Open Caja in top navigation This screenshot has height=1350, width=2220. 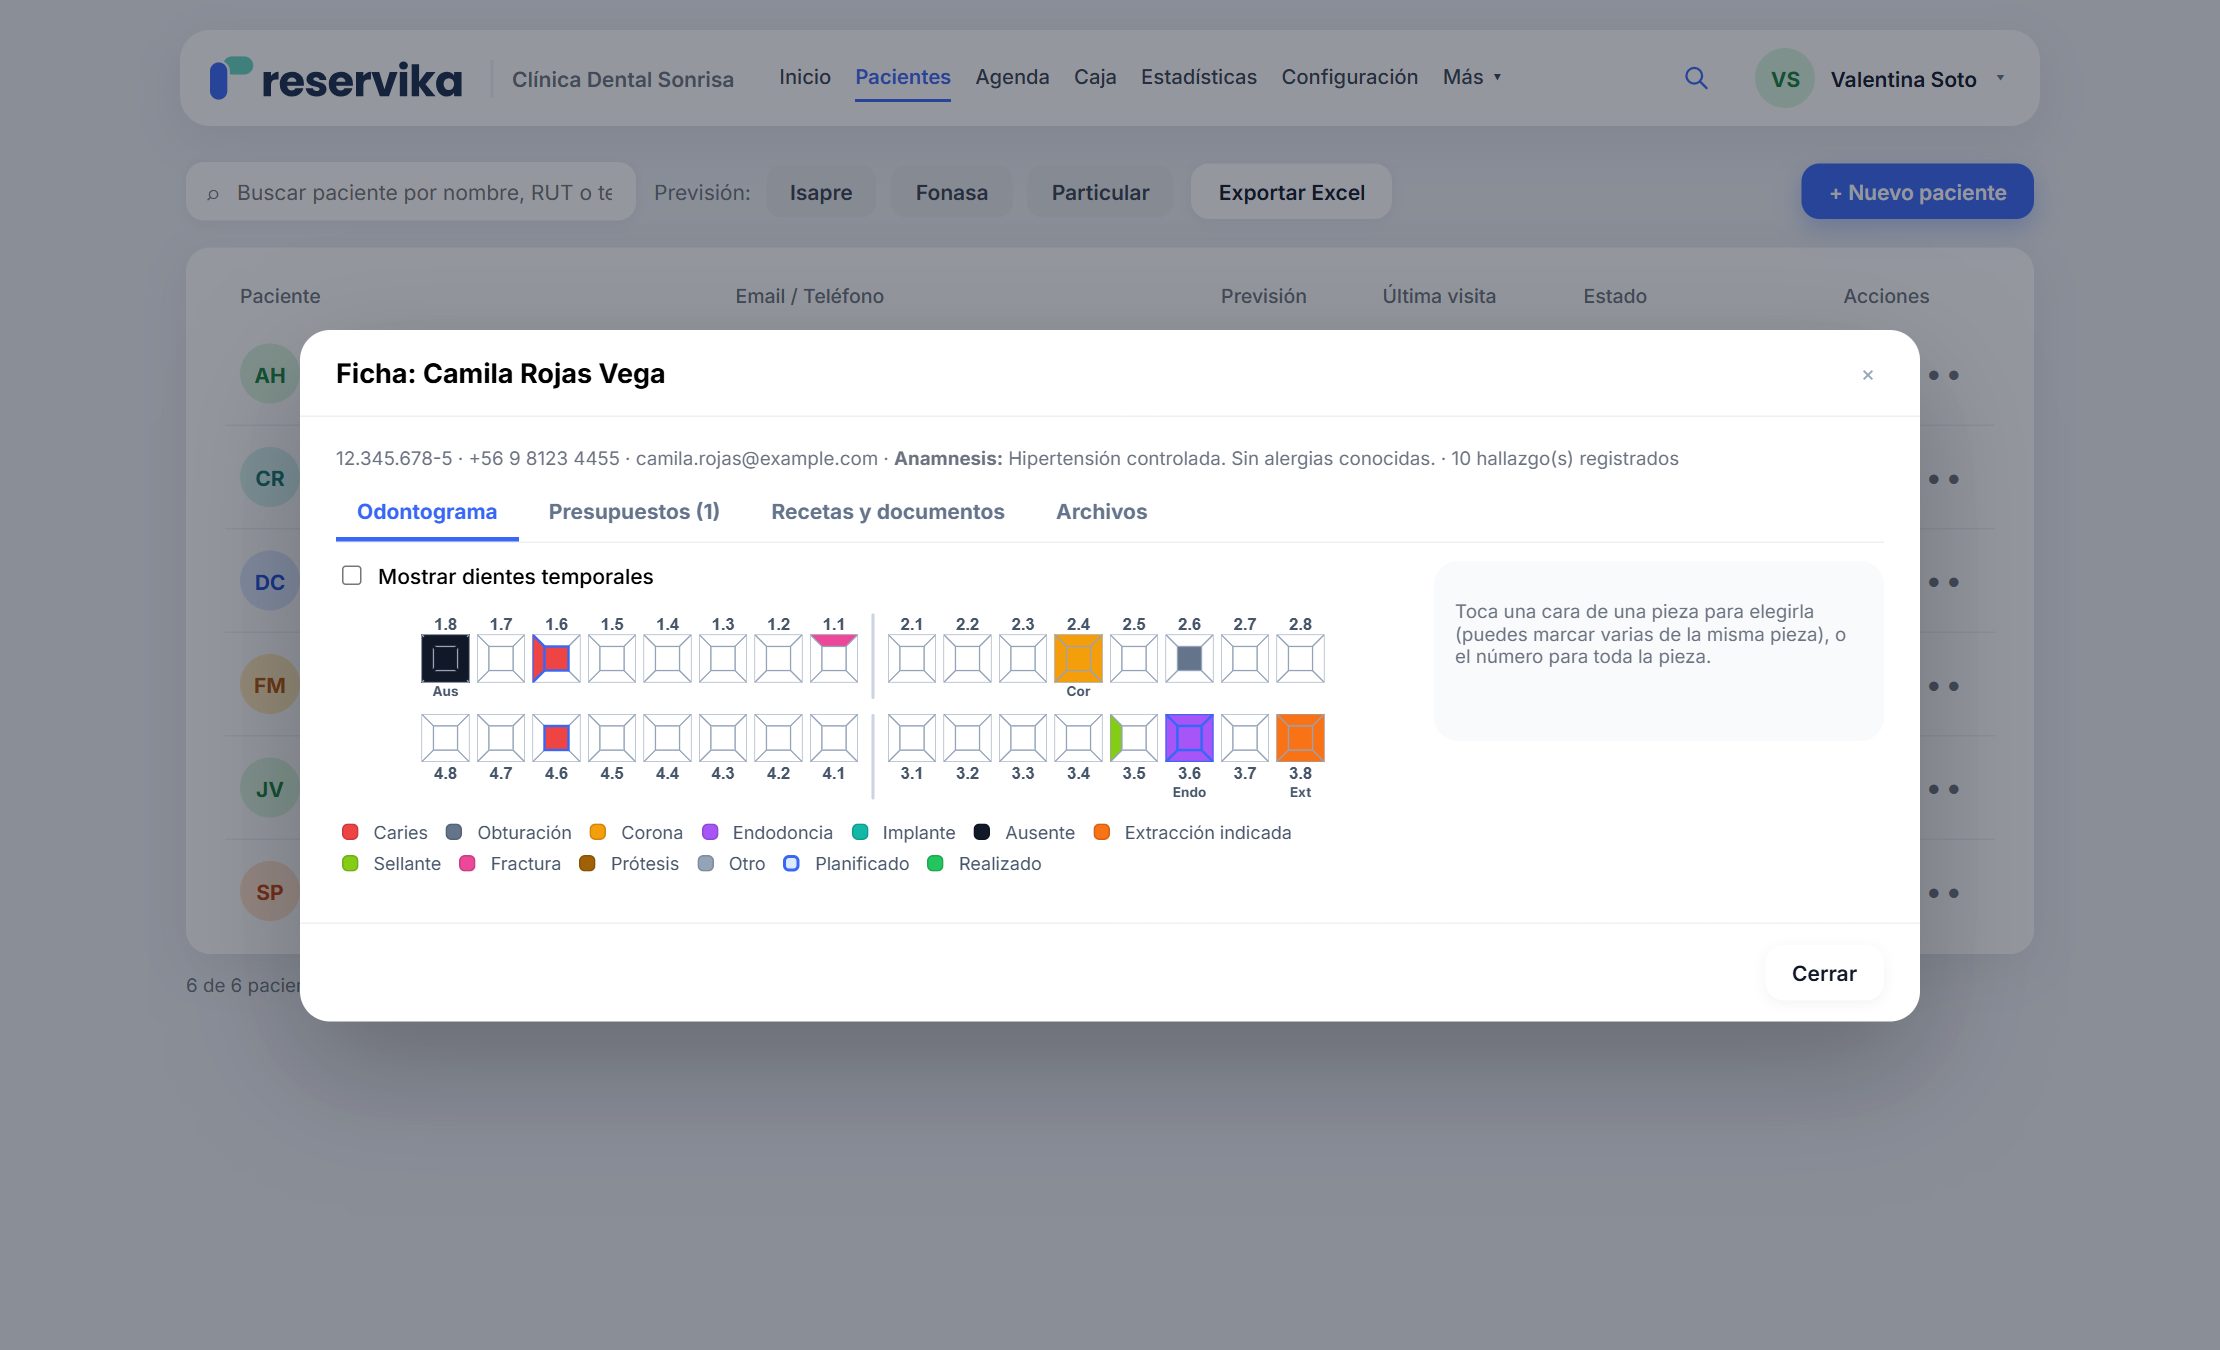1095,77
